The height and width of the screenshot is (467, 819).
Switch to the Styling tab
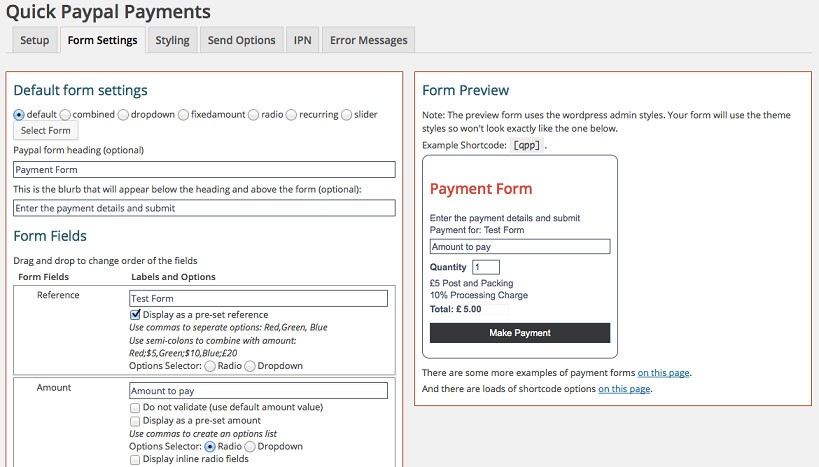(172, 40)
